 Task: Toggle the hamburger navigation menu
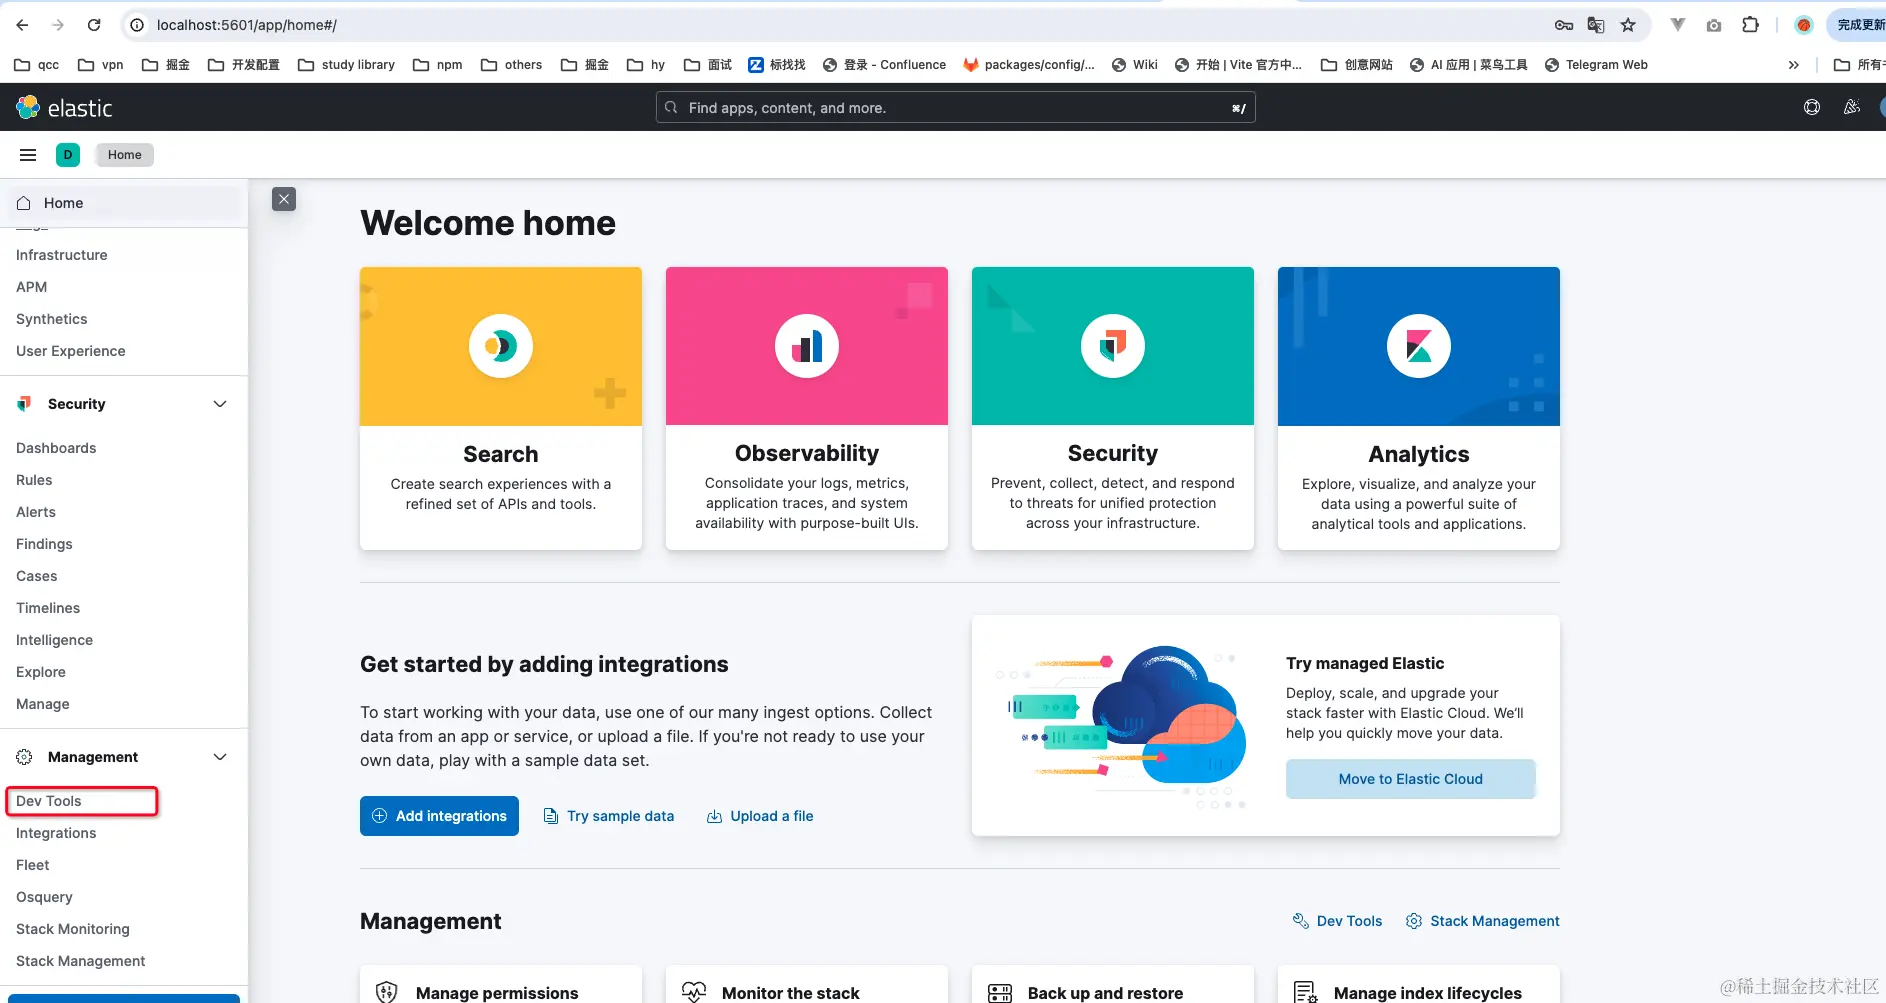[28, 155]
